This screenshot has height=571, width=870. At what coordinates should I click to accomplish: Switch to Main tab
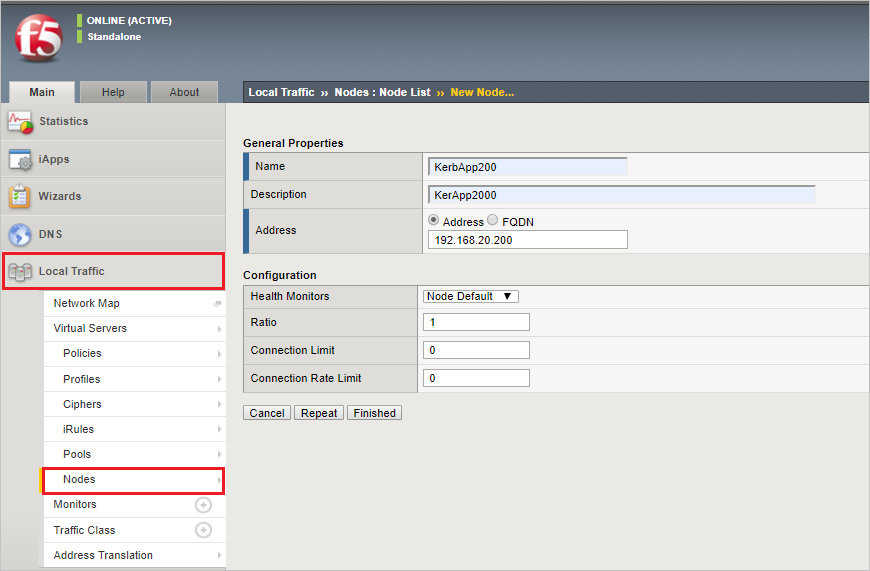[x=42, y=92]
